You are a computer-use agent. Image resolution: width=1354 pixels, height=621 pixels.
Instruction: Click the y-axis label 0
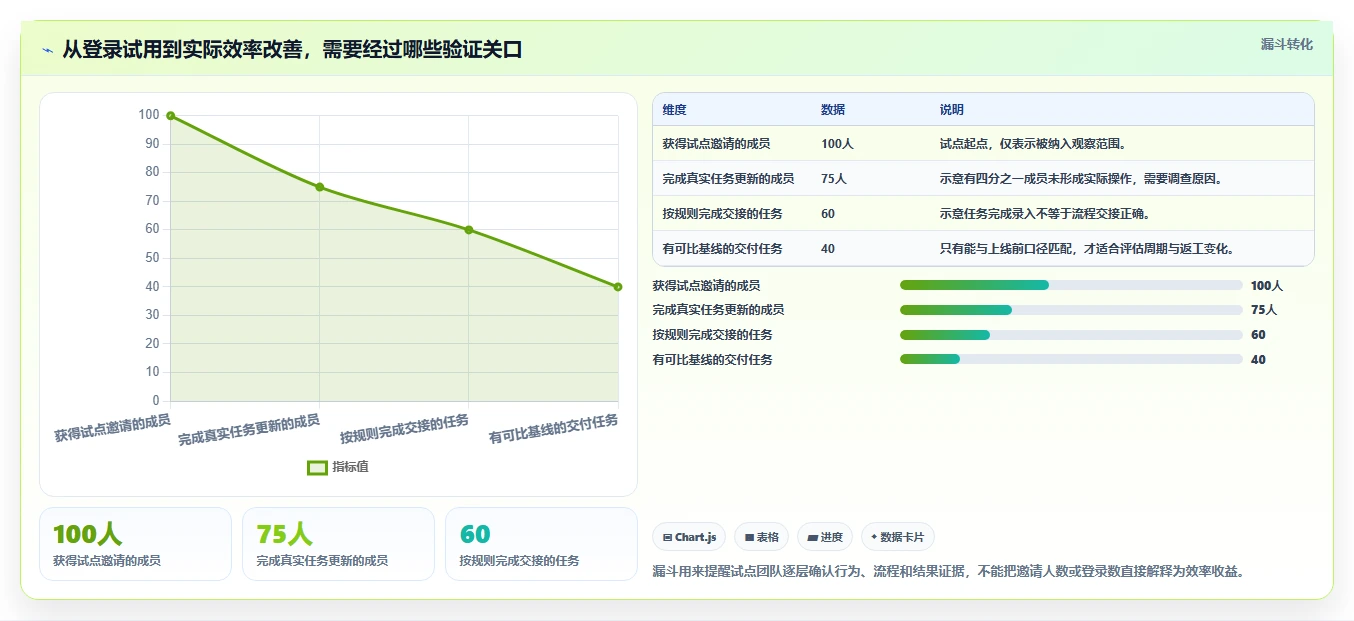(156, 401)
